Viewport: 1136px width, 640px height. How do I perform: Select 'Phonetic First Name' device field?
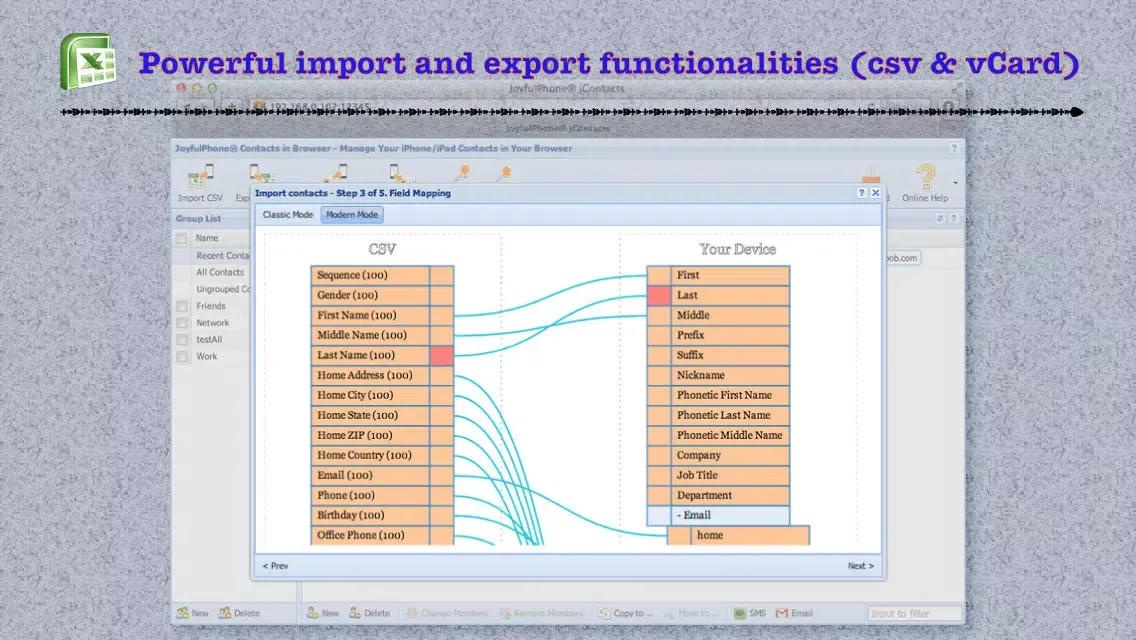point(730,395)
